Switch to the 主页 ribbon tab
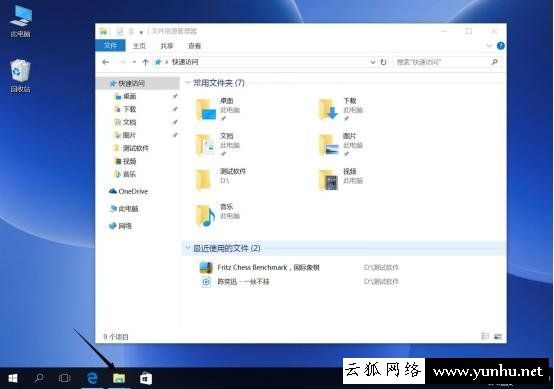The image size is (554, 389). (139, 46)
